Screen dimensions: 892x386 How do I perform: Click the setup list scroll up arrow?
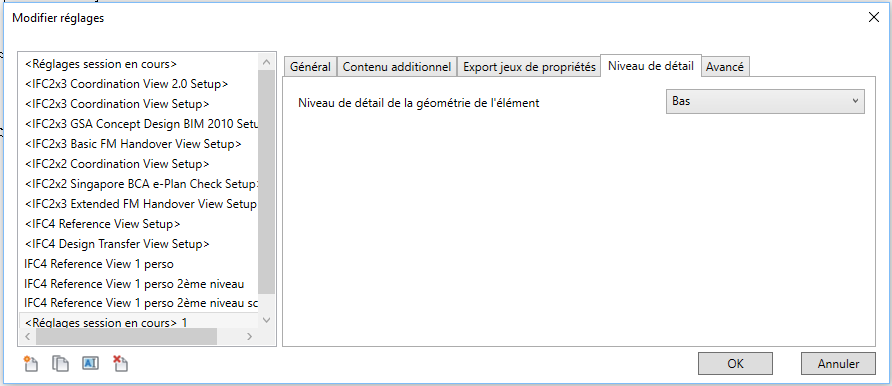click(266, 61)
